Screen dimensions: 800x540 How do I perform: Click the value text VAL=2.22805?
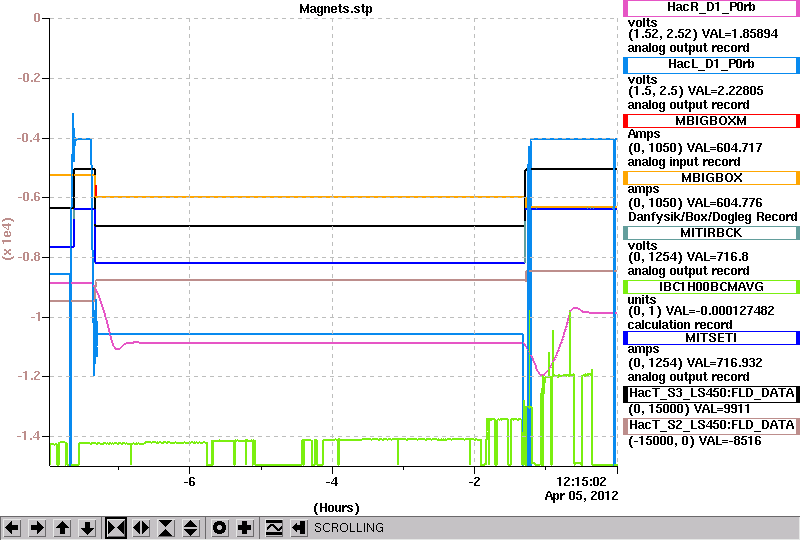(726, 91)
